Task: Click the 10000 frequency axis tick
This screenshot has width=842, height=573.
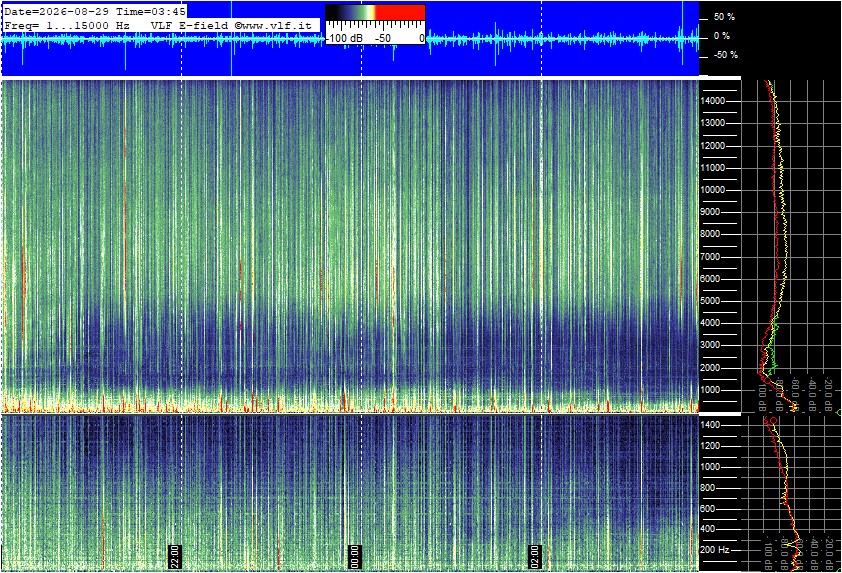Action: tap(713, 190)
